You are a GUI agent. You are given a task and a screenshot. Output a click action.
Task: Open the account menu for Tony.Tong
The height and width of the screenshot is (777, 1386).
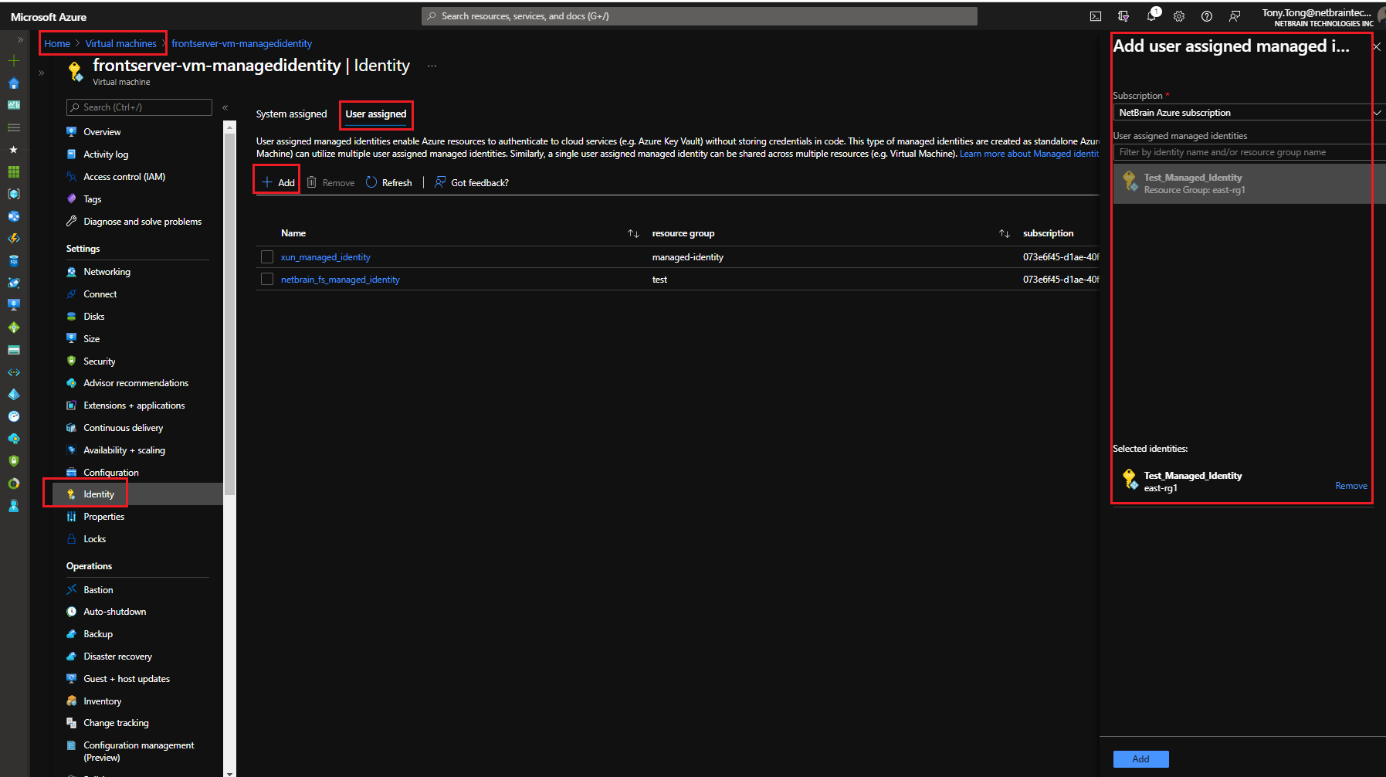1324,16
